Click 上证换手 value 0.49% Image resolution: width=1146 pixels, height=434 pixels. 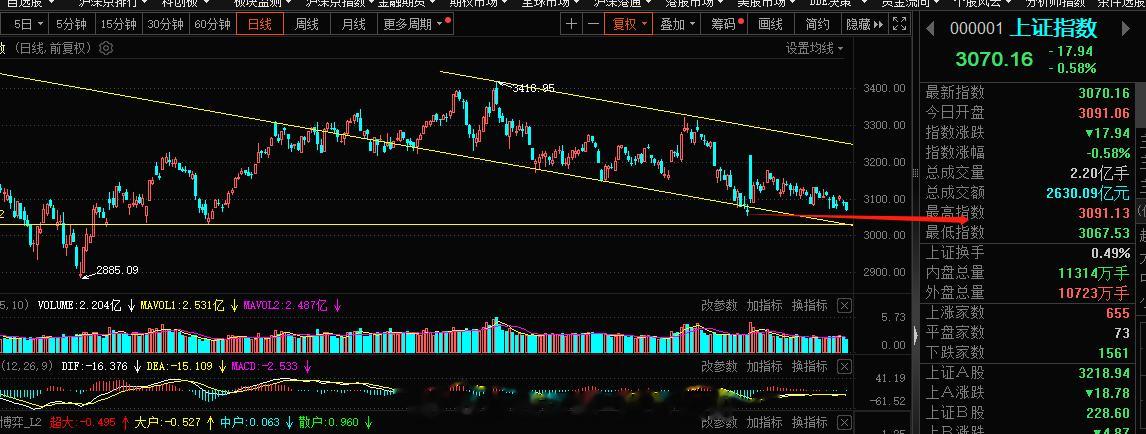point(1110,254)
